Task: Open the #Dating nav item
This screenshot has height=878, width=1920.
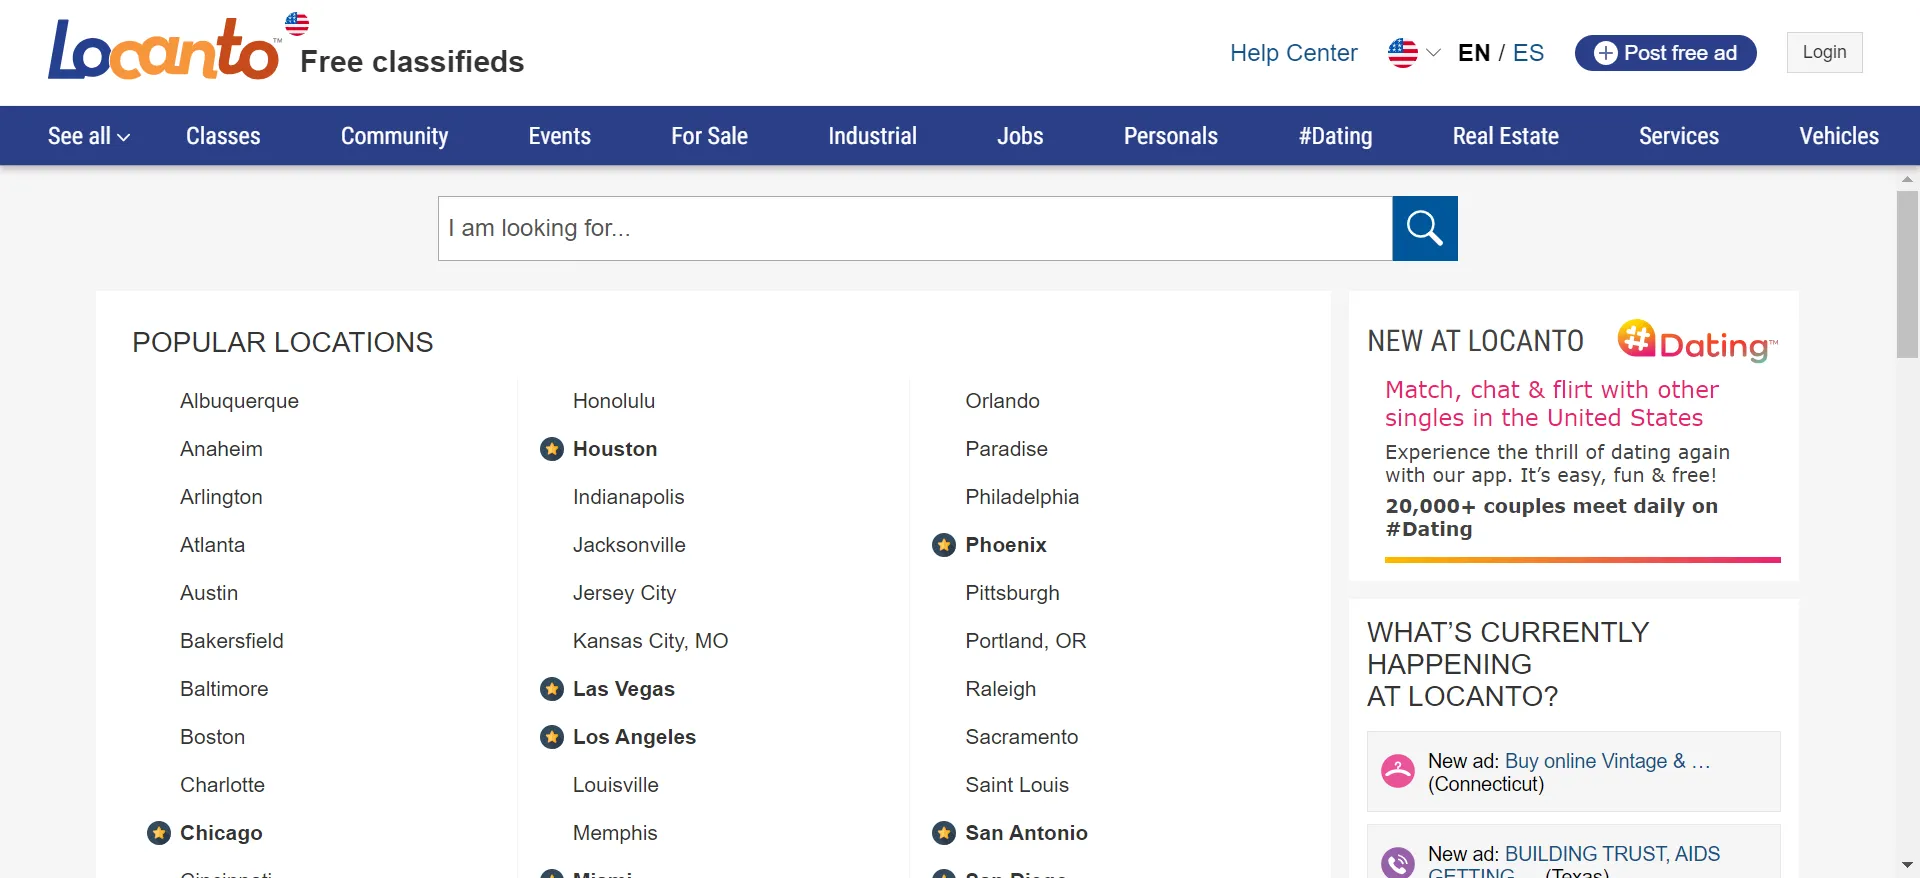Action: (x=1335, y=136)
